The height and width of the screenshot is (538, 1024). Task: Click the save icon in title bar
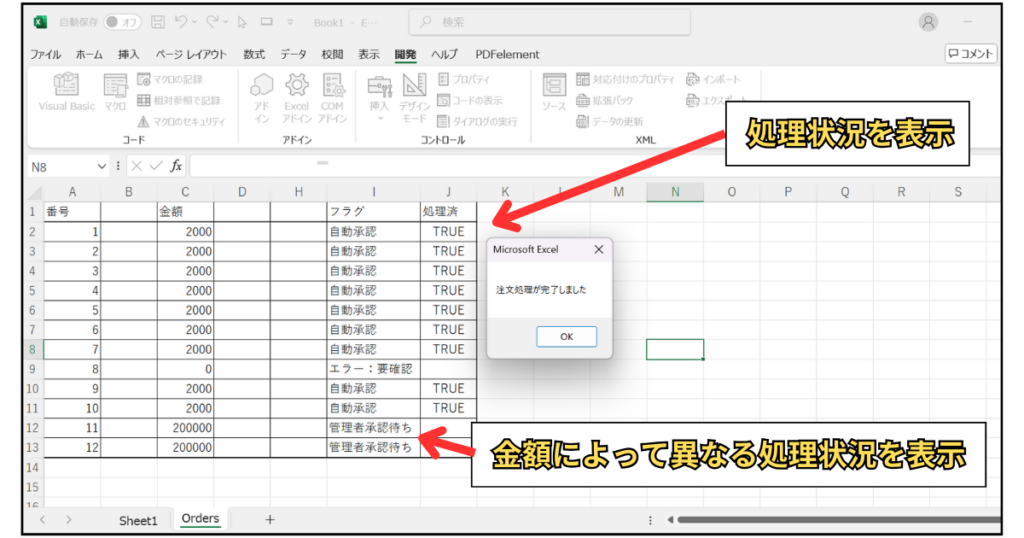click(159, 21)
